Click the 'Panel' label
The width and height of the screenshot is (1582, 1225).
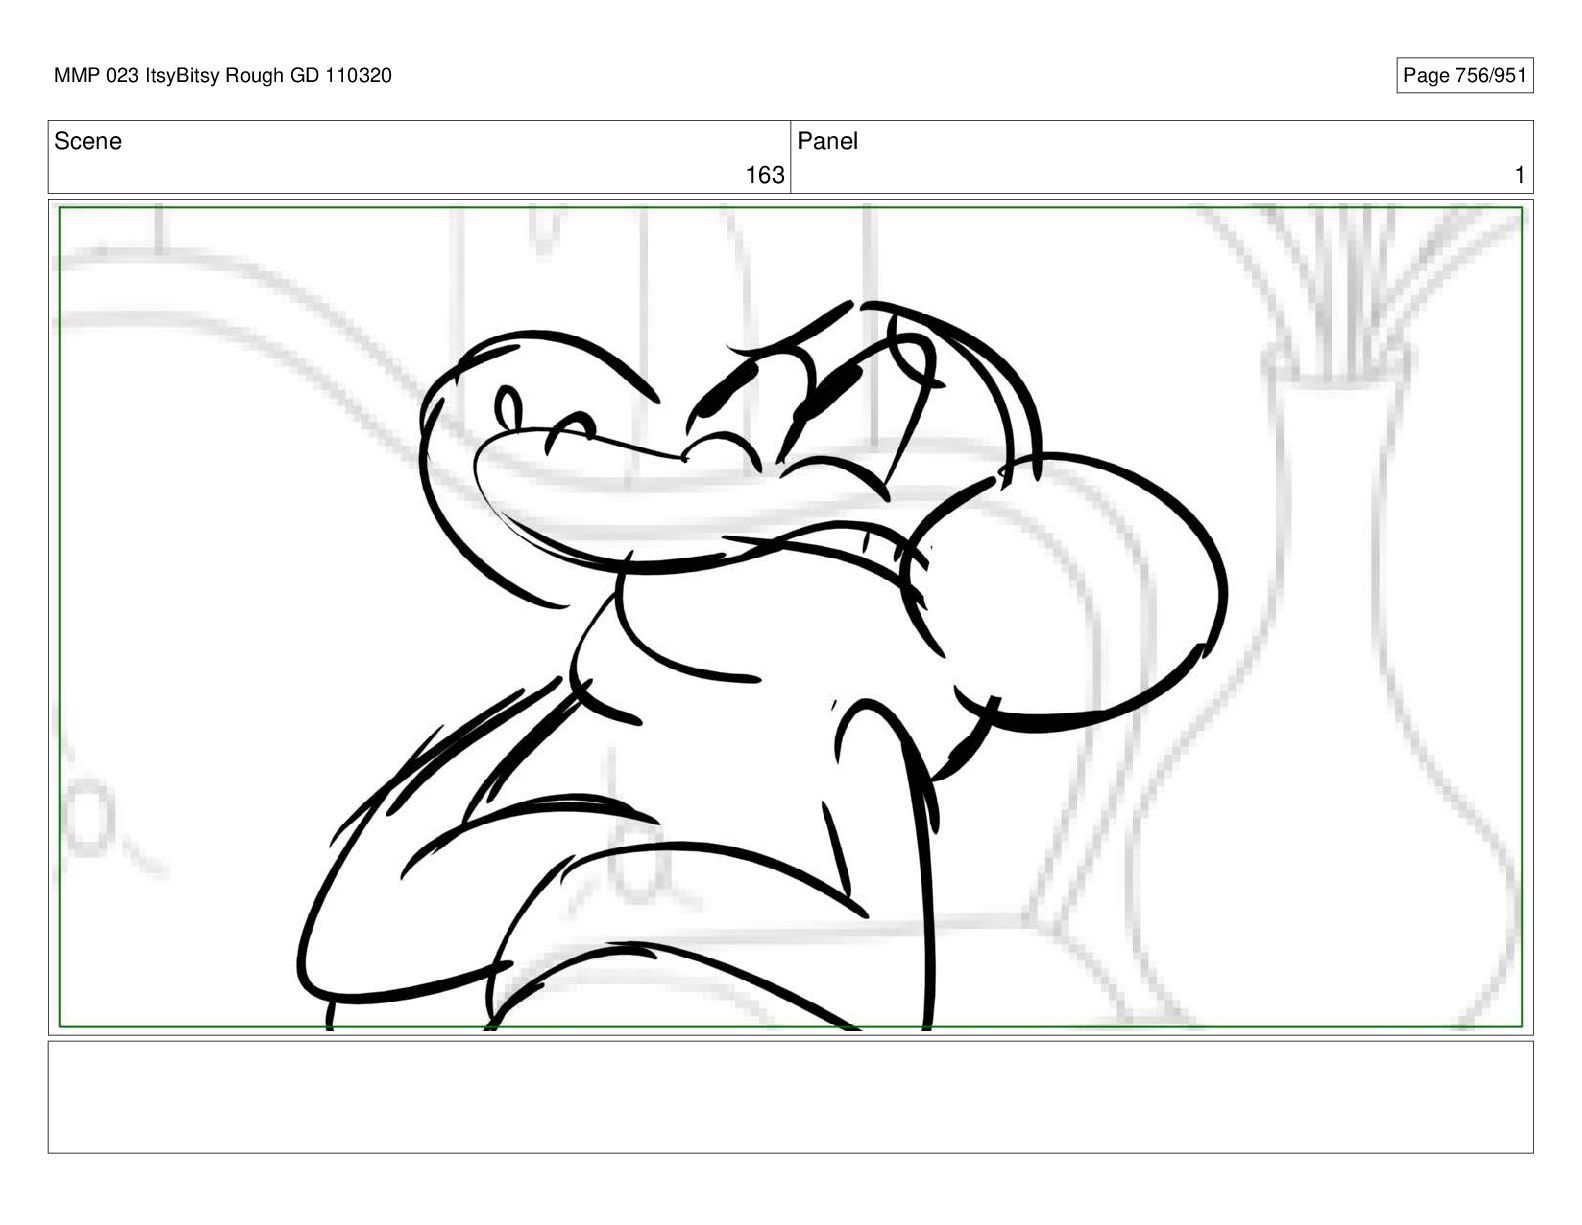[827, 141]
